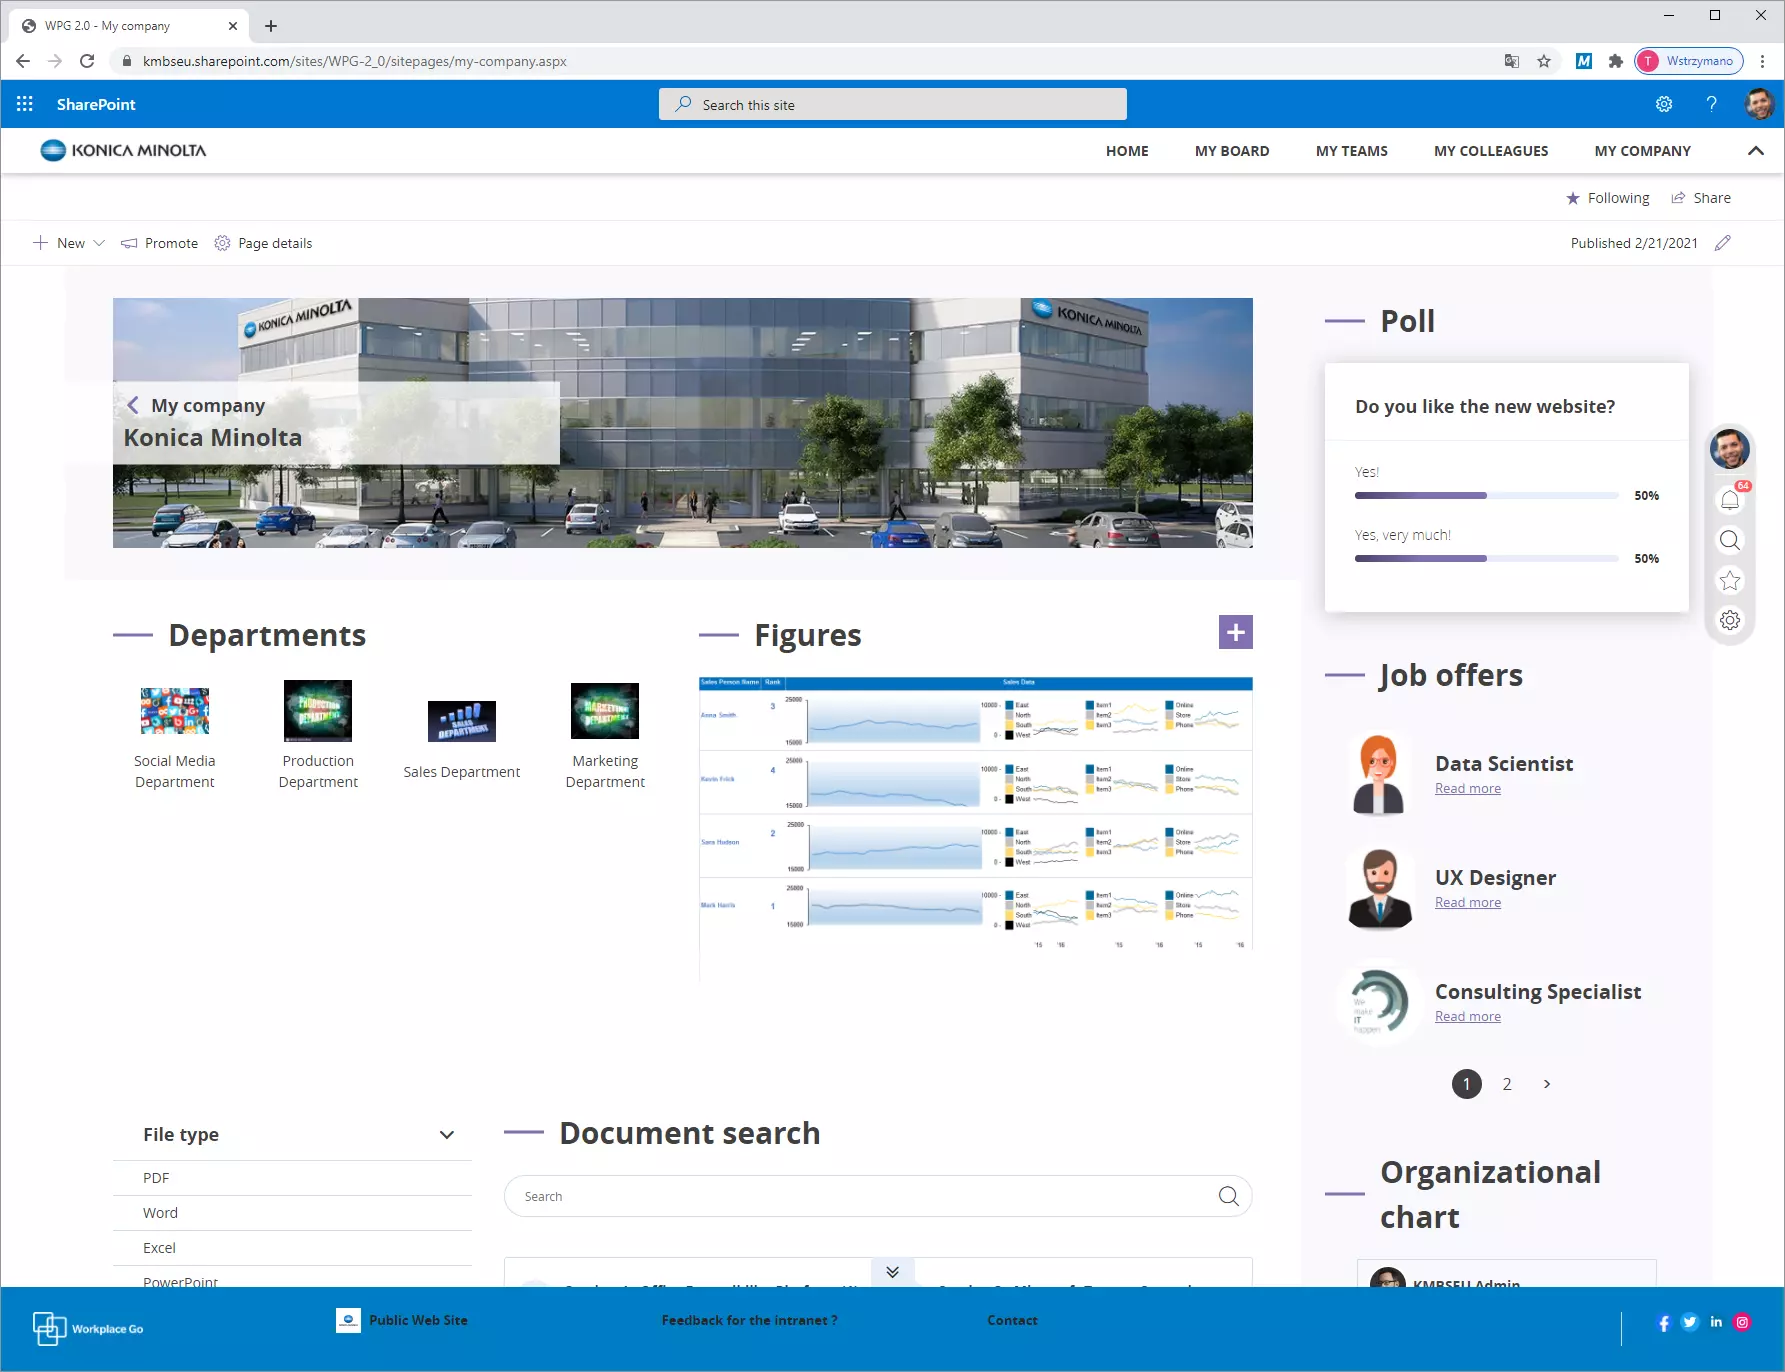Open the help question mark icon
The image size is (1785, 1372).
[x=1712, y=104]
